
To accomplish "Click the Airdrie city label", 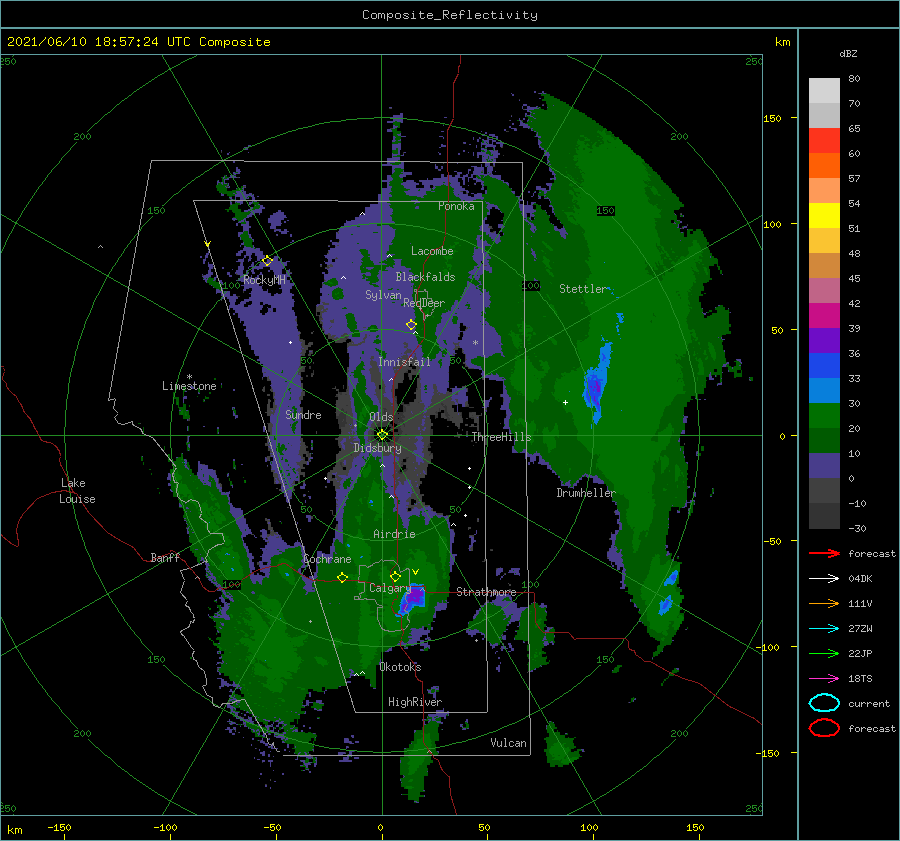I will tap(394, 534).
